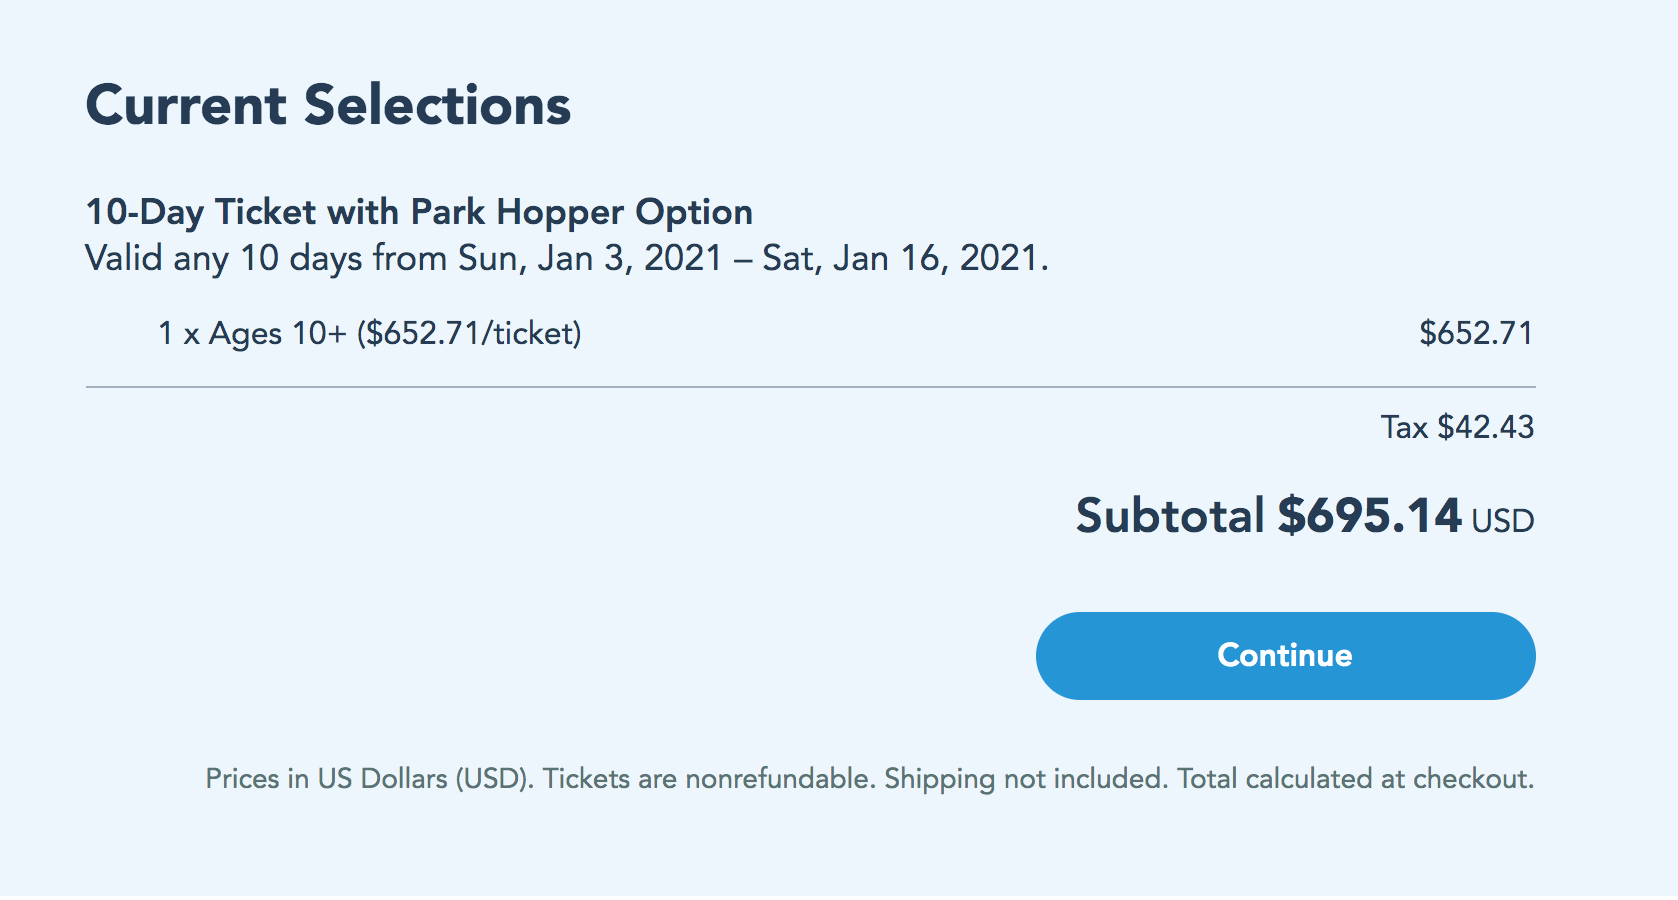Click the Subtotal label

[1170, 516]
